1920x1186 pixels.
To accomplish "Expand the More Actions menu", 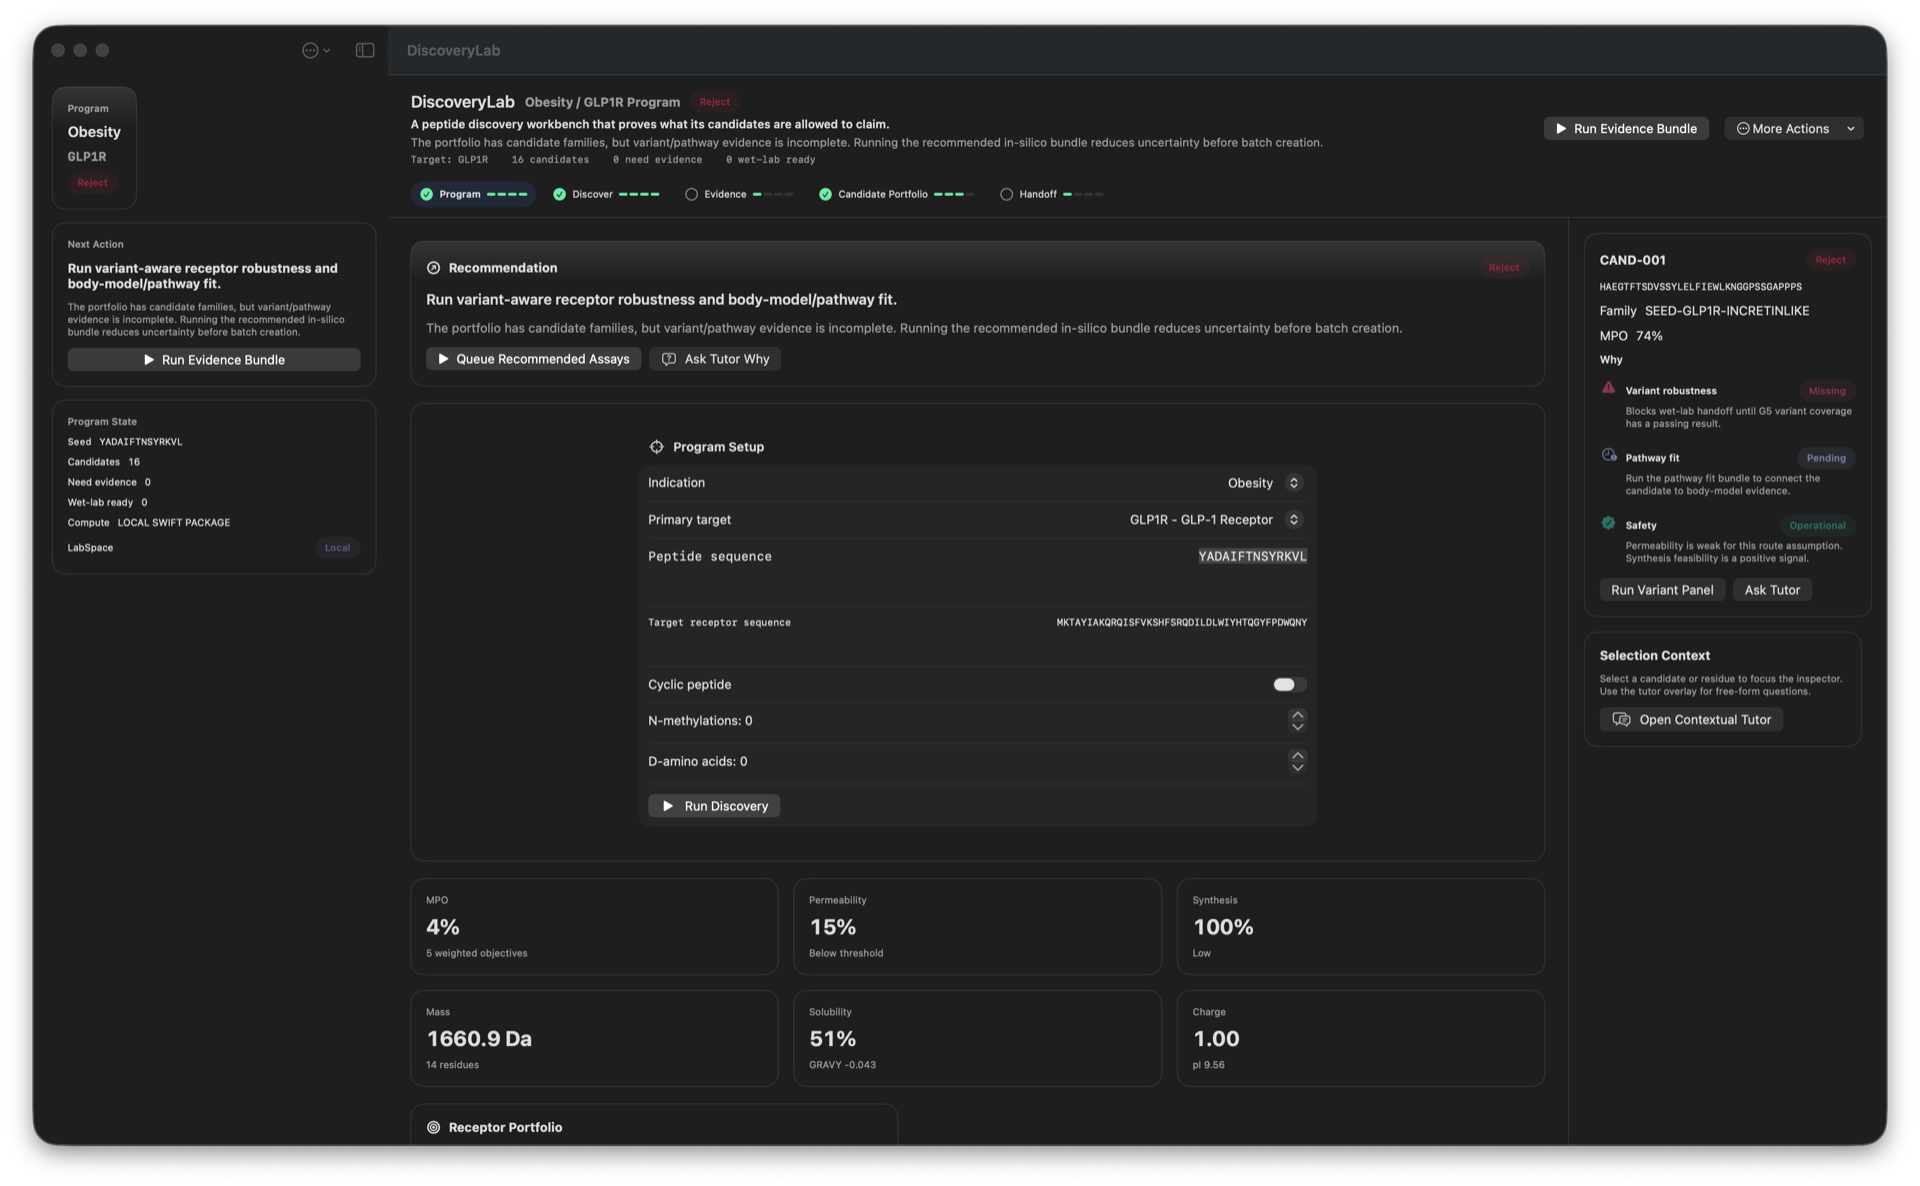I will click(1794, 128).
